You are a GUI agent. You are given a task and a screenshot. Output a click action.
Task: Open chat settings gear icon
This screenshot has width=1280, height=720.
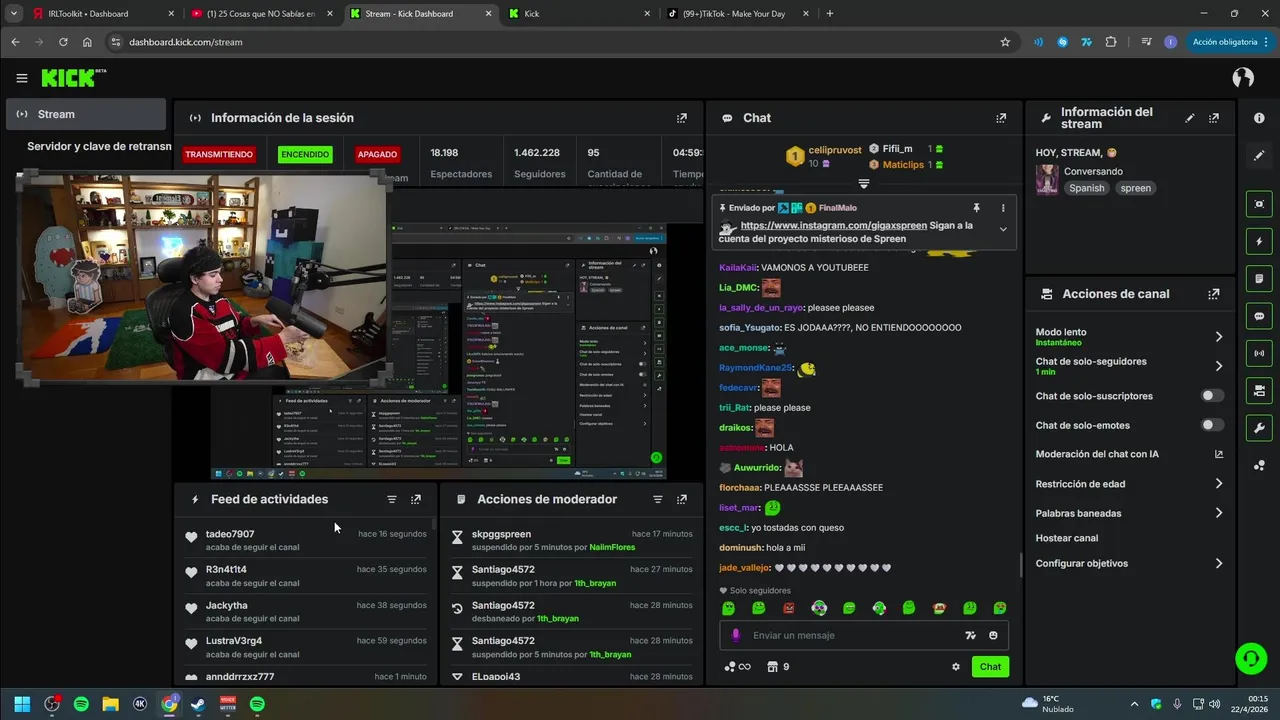pyautogui.click(x=956, y=667)
